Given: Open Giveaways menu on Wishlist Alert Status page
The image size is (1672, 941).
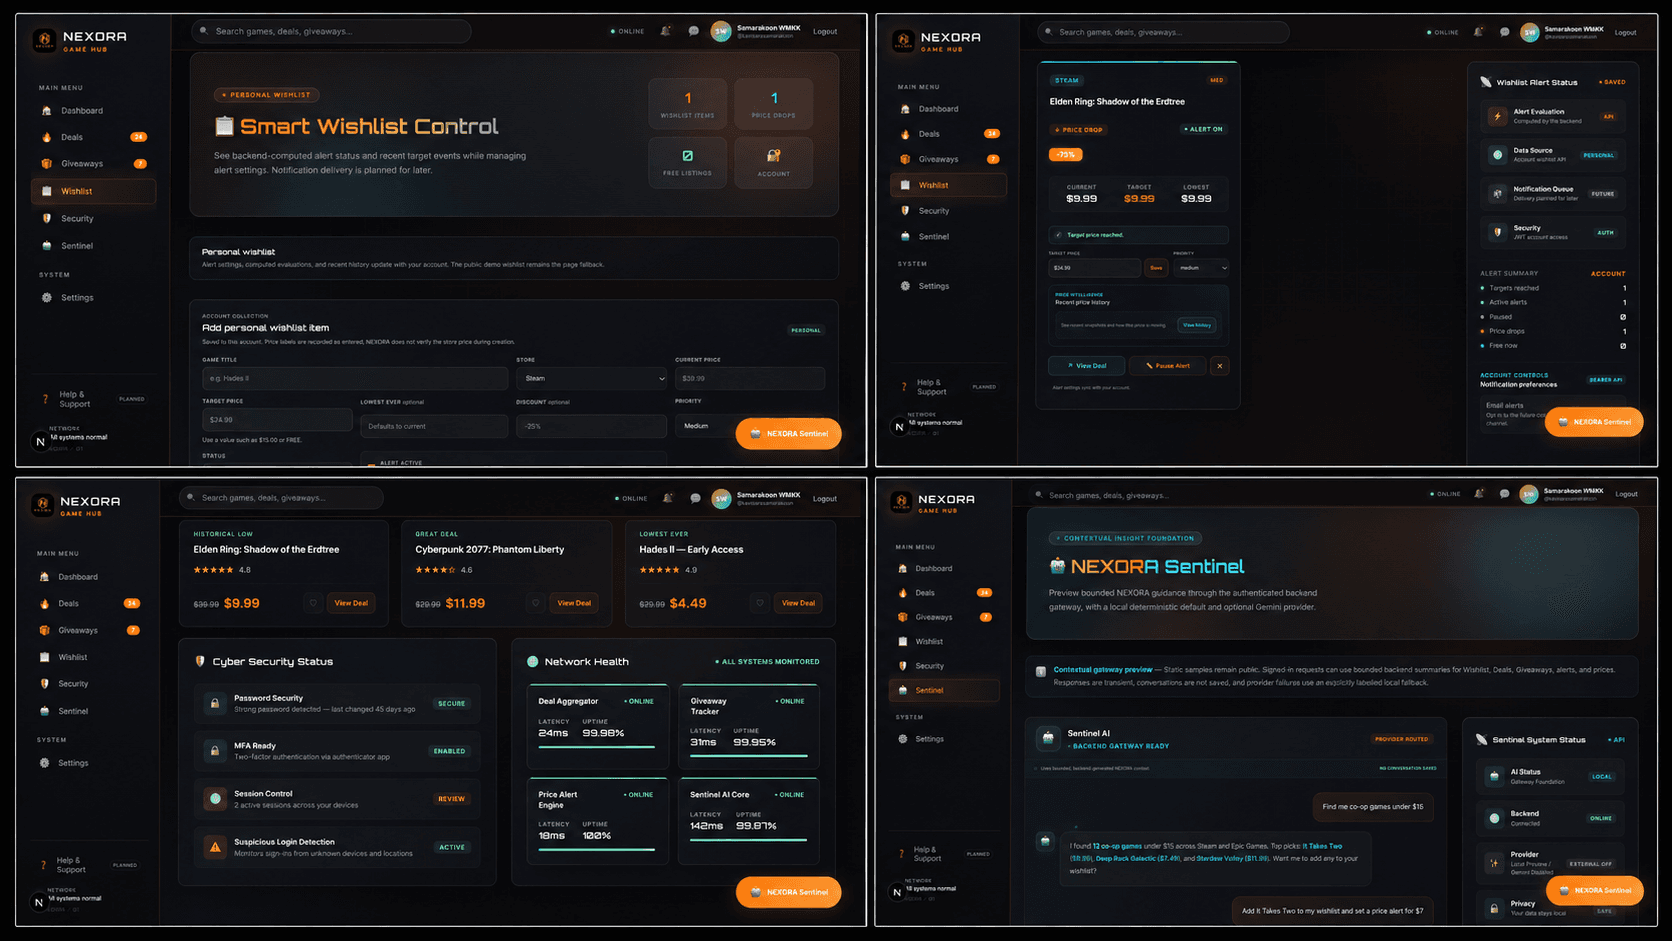Looking at the screenshot, I should tap(949, 159).
